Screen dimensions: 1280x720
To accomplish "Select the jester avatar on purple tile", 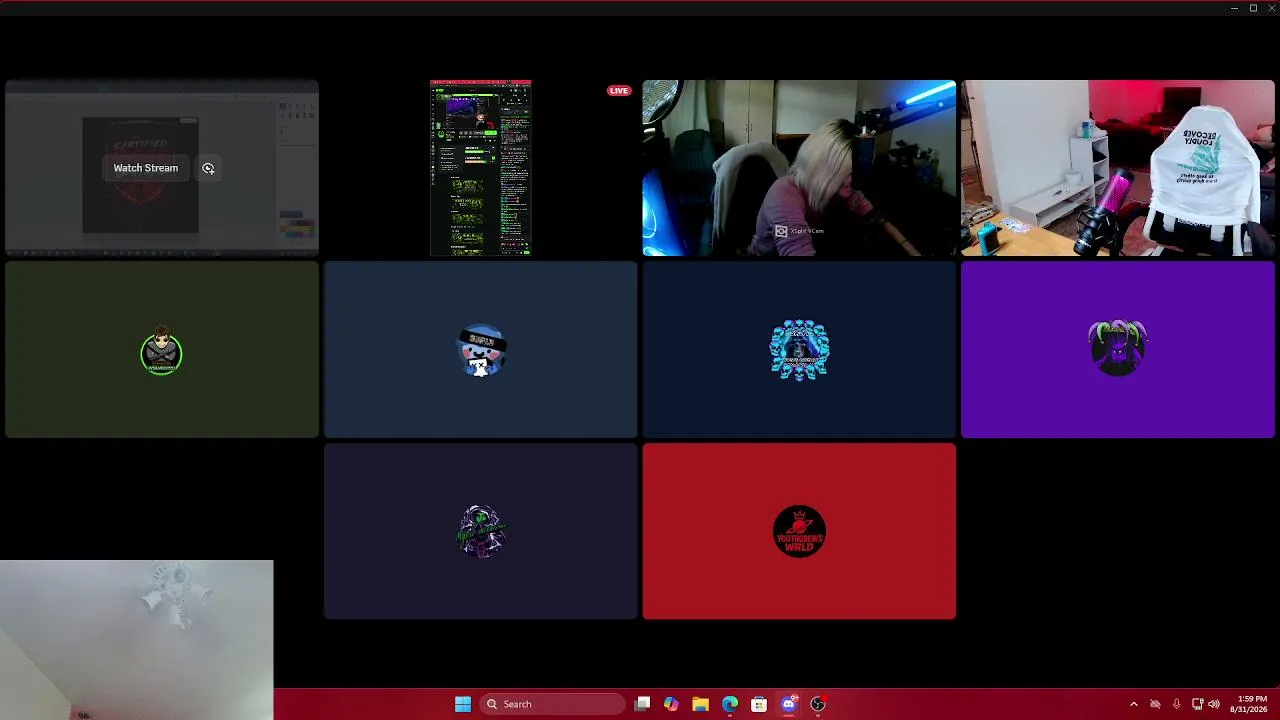I will 1118,348.
